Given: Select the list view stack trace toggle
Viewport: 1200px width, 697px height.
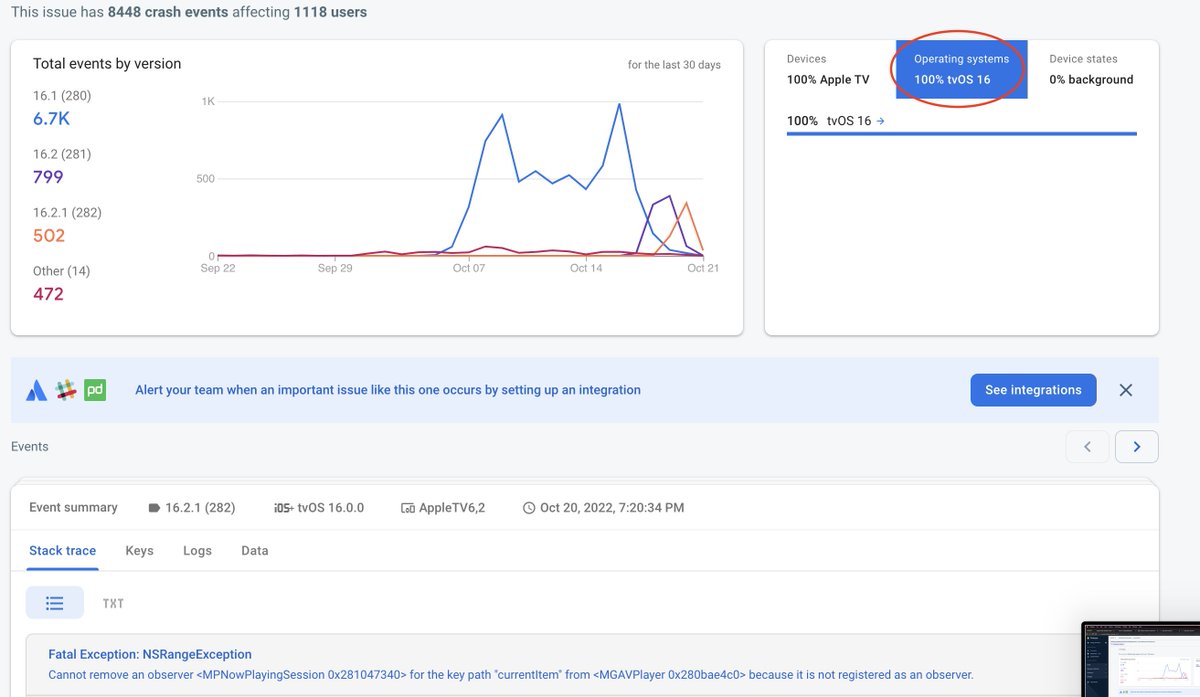Looking at the screenshot, I should [x=55, y=603].
